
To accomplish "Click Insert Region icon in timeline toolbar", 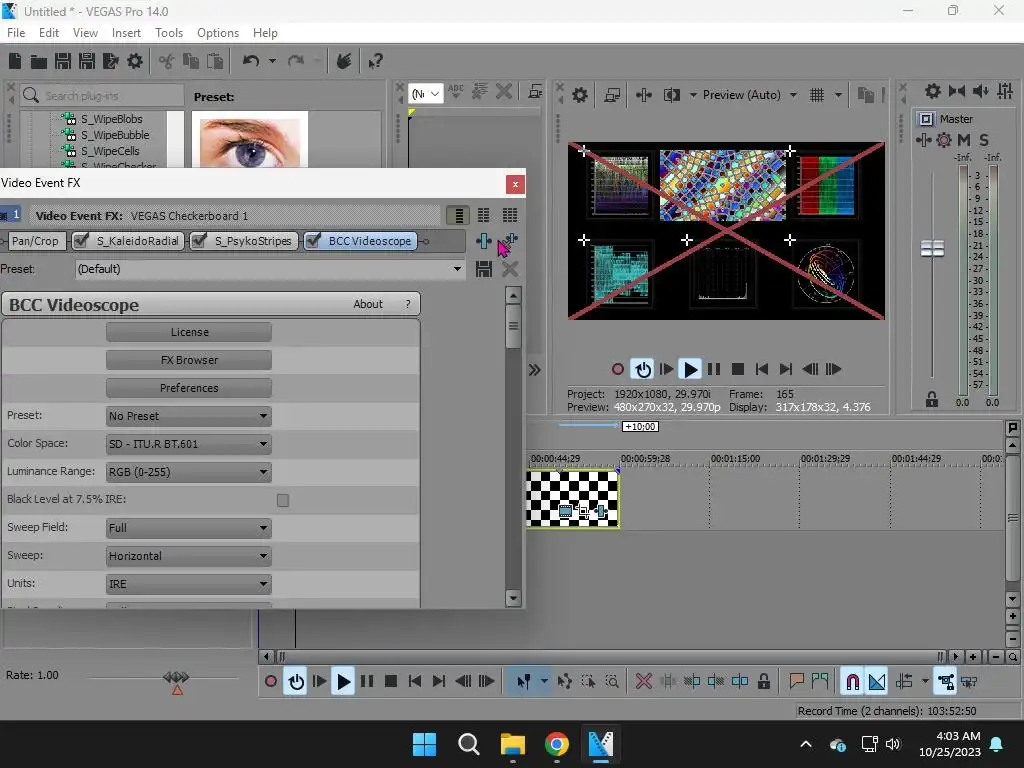I will tap(820, 682).
